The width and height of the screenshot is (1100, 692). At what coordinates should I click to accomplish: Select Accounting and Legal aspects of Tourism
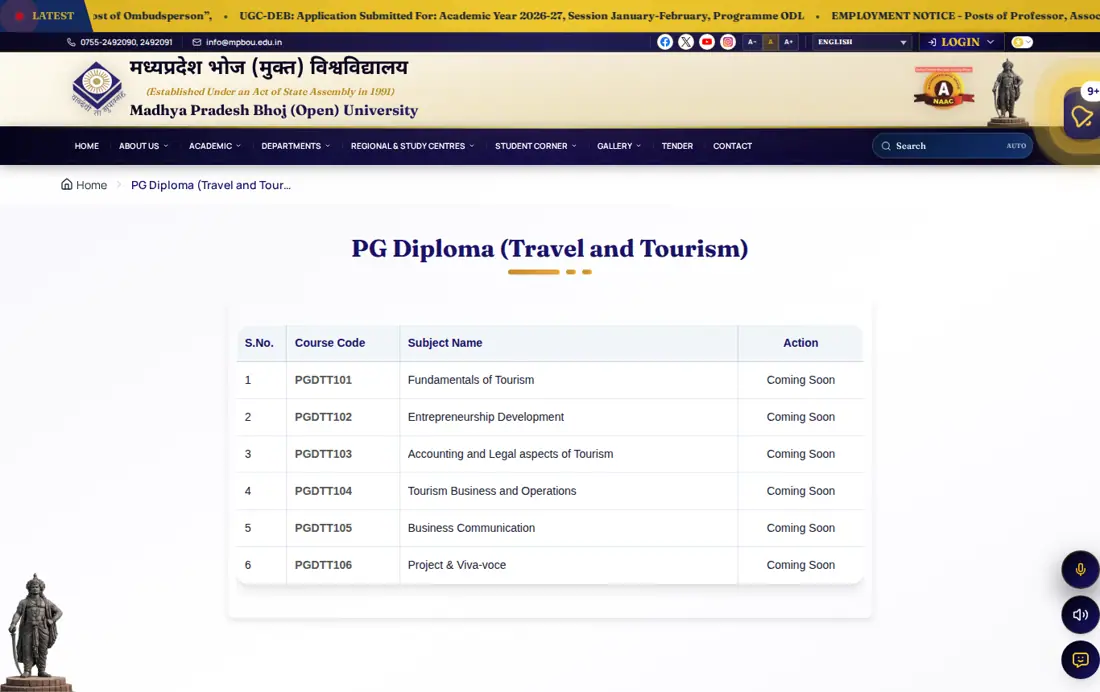[x=510, y=454]
